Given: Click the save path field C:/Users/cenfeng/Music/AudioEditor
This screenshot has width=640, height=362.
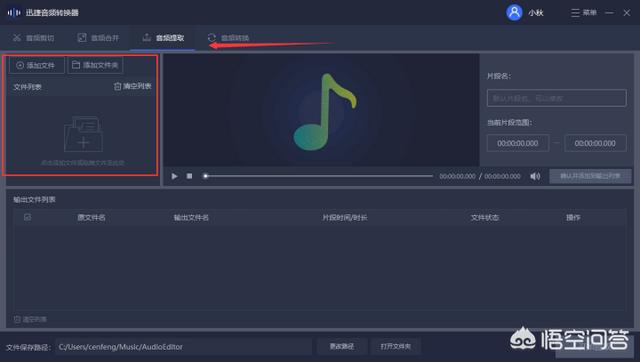Looking at the screenshot, I should pos(184,347).
